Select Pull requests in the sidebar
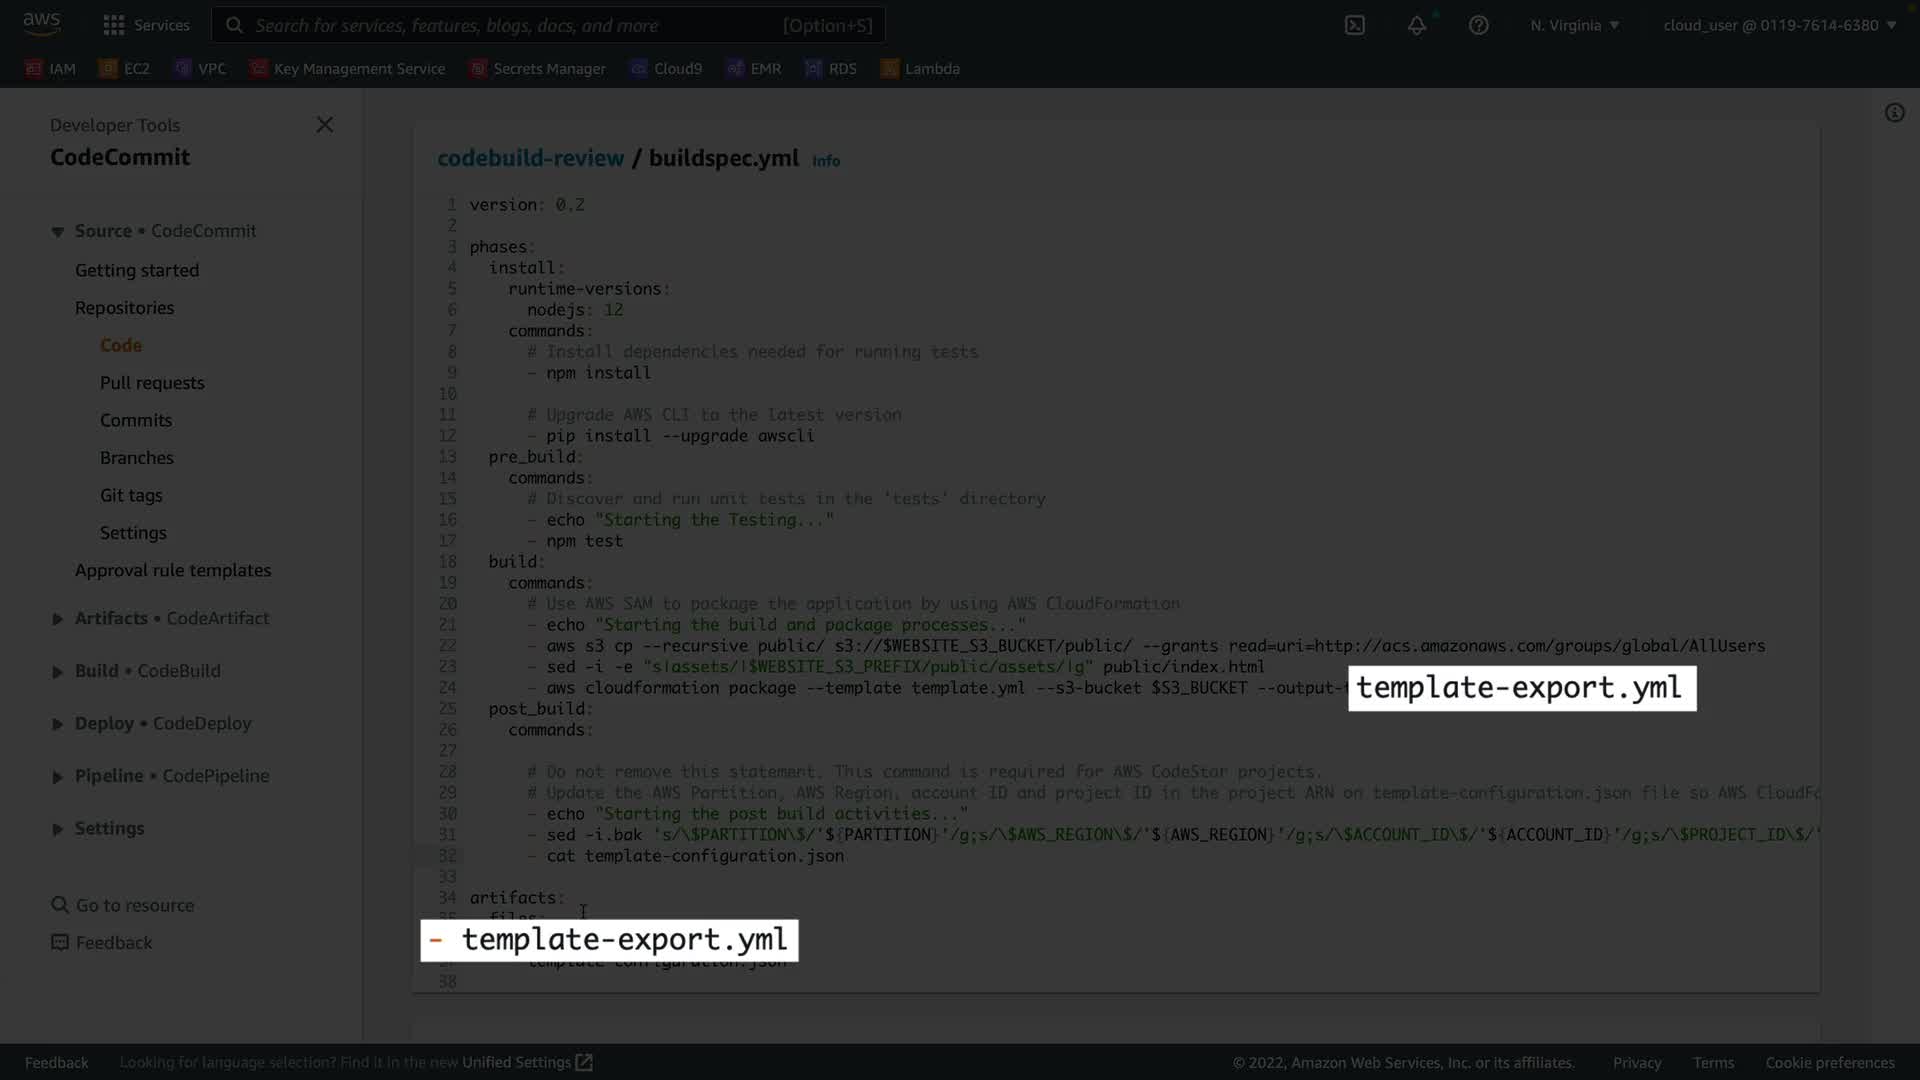This screenshot has width=1920, height=1080. 152,383
